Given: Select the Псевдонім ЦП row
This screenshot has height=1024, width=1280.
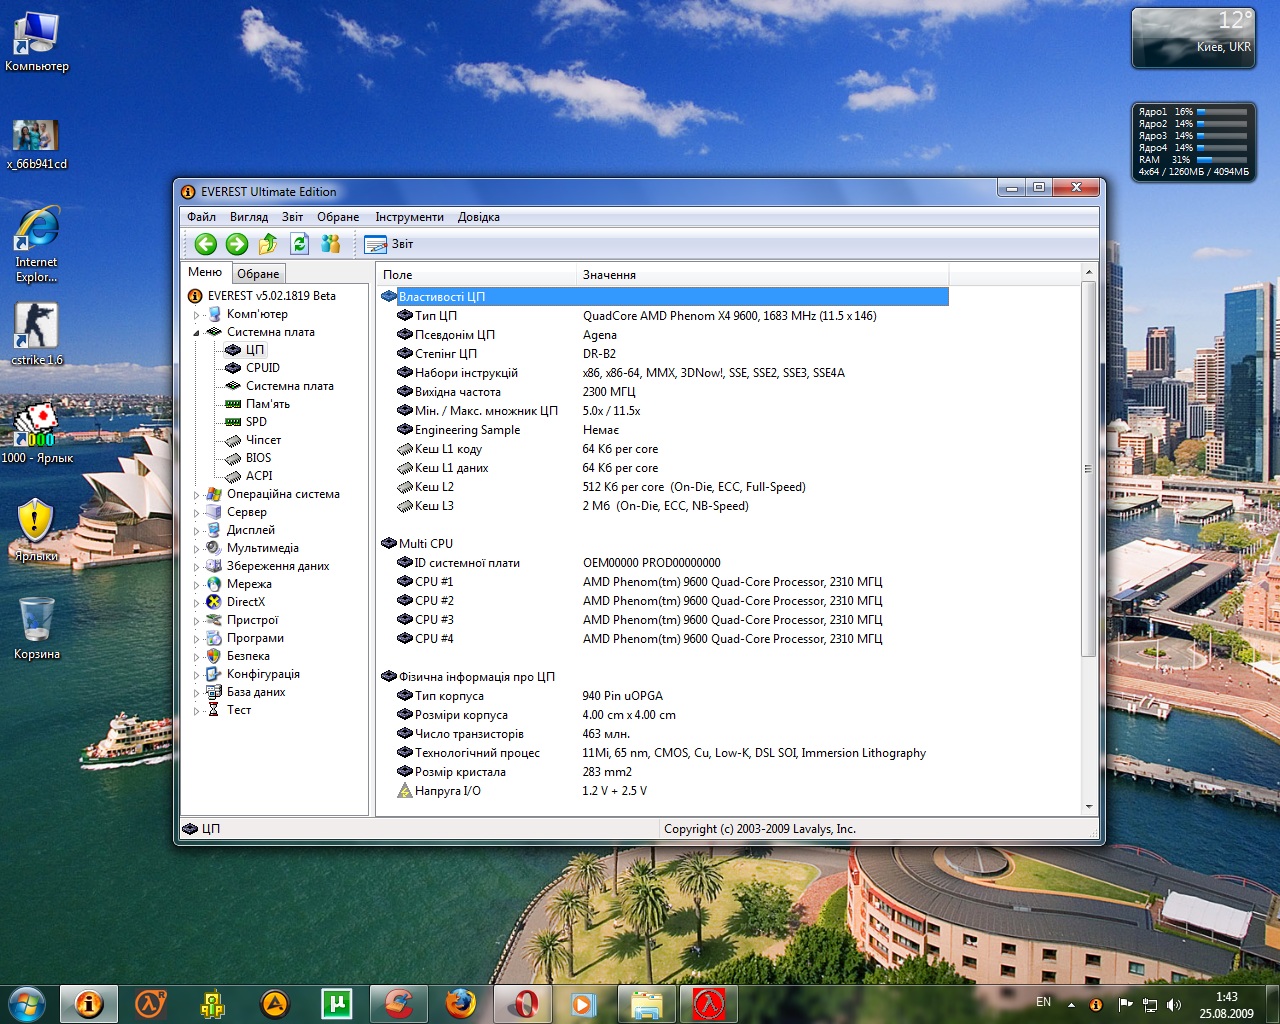Looking at the screenshot, I should tap(664, 335).
